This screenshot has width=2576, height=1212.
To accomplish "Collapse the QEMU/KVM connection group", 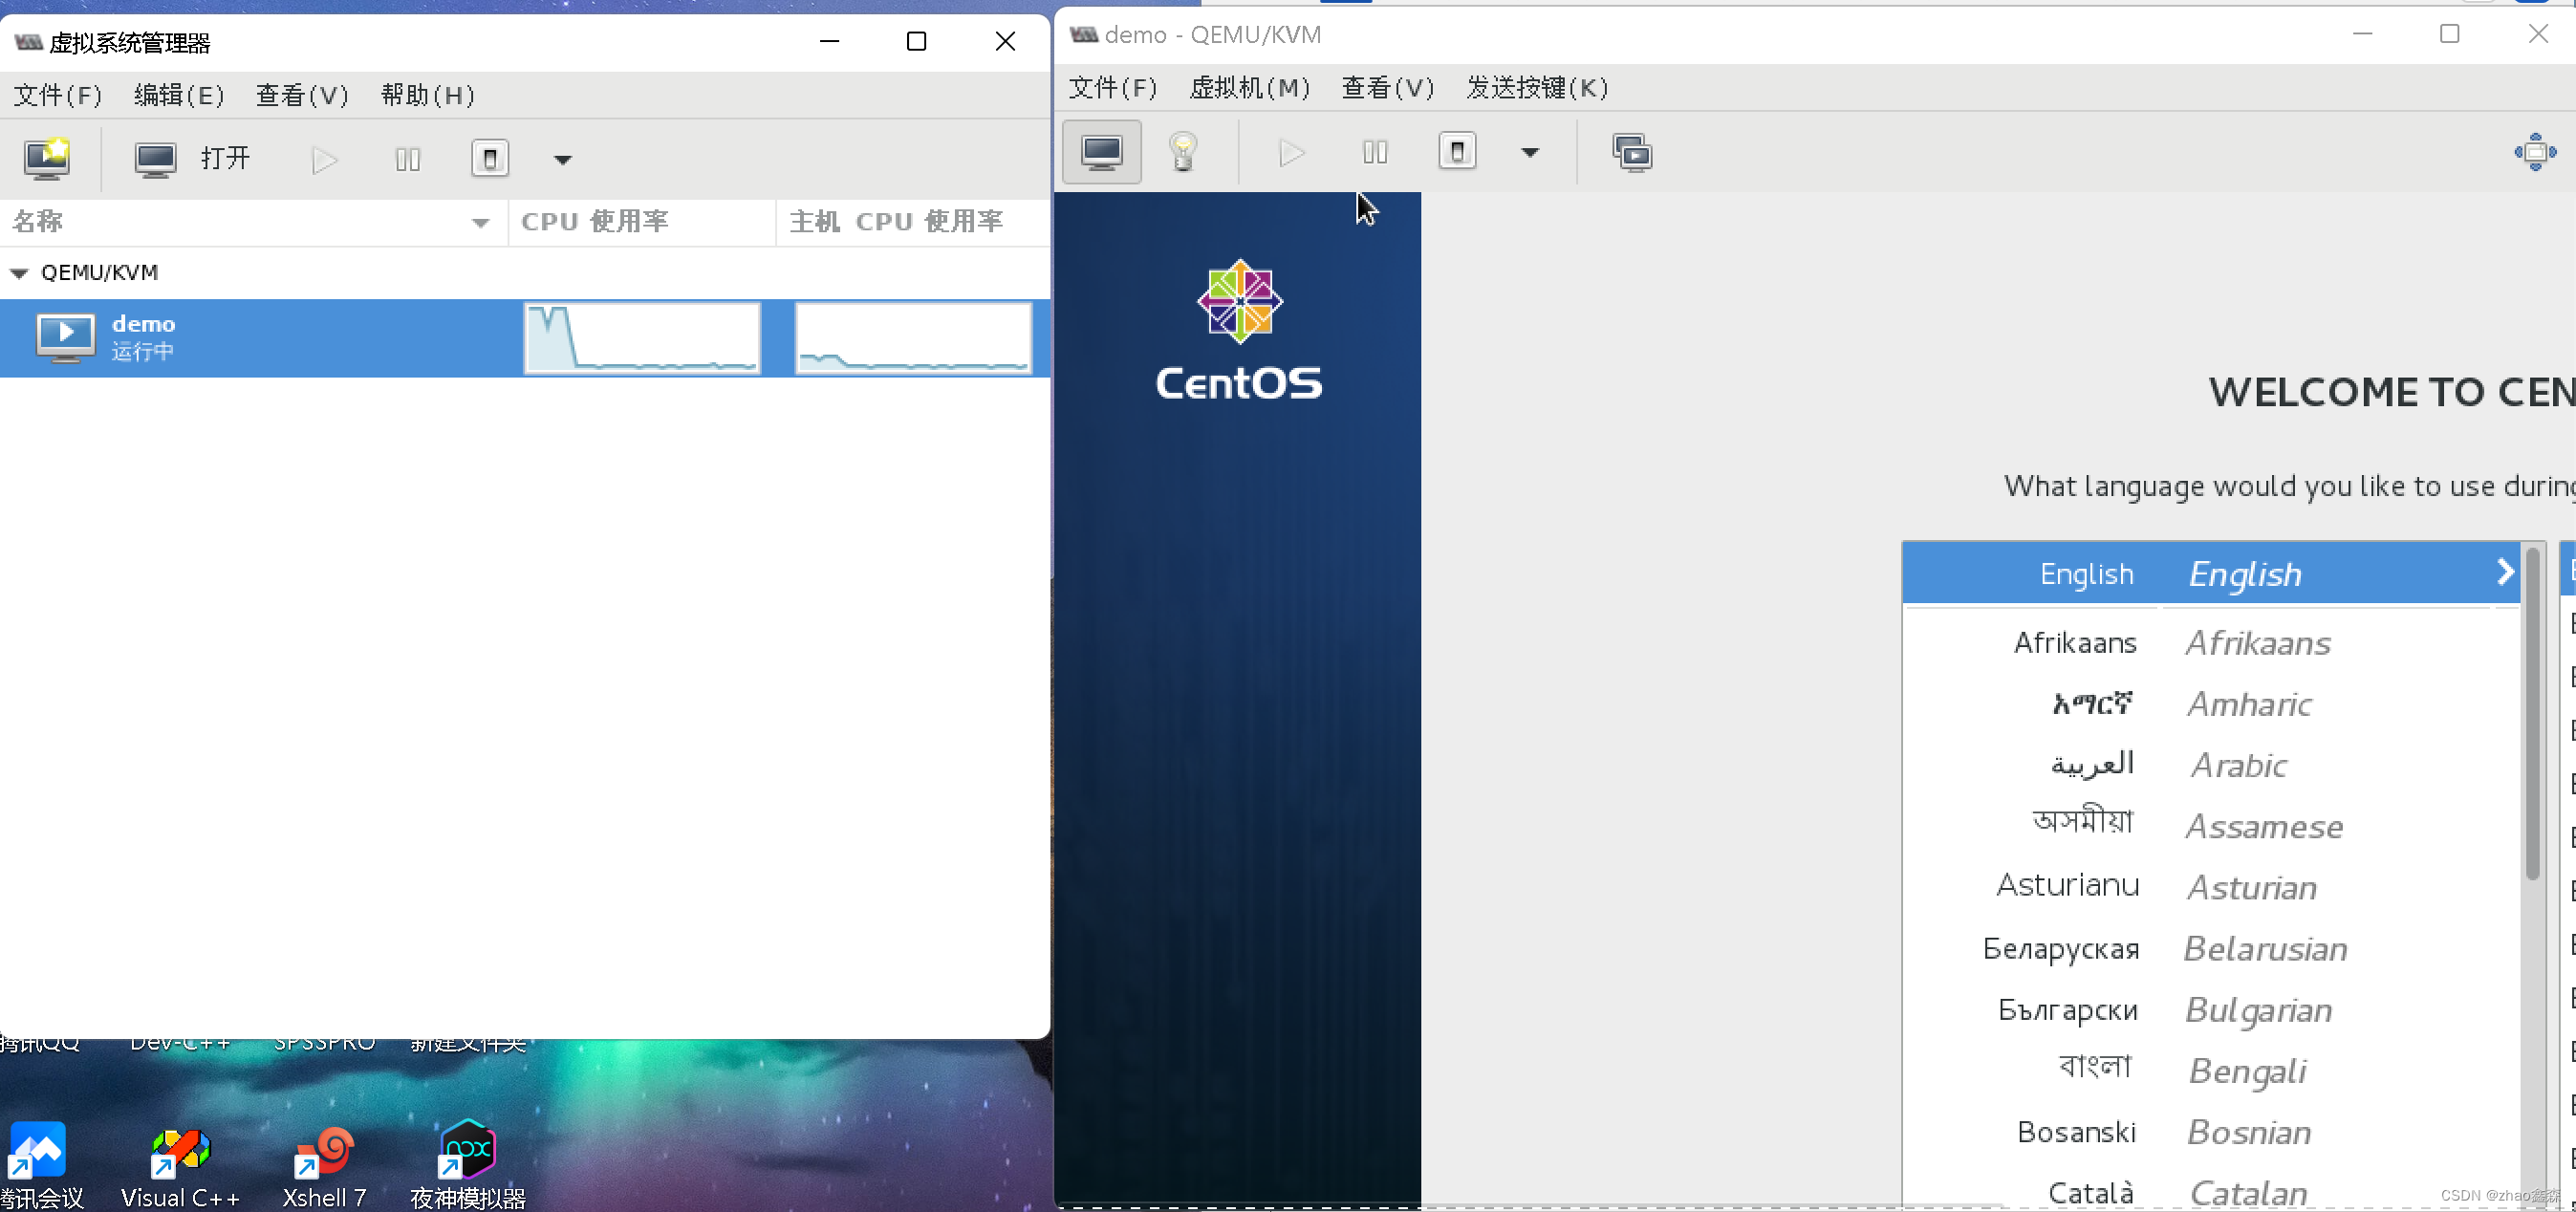I will click(x=18, y=272).
